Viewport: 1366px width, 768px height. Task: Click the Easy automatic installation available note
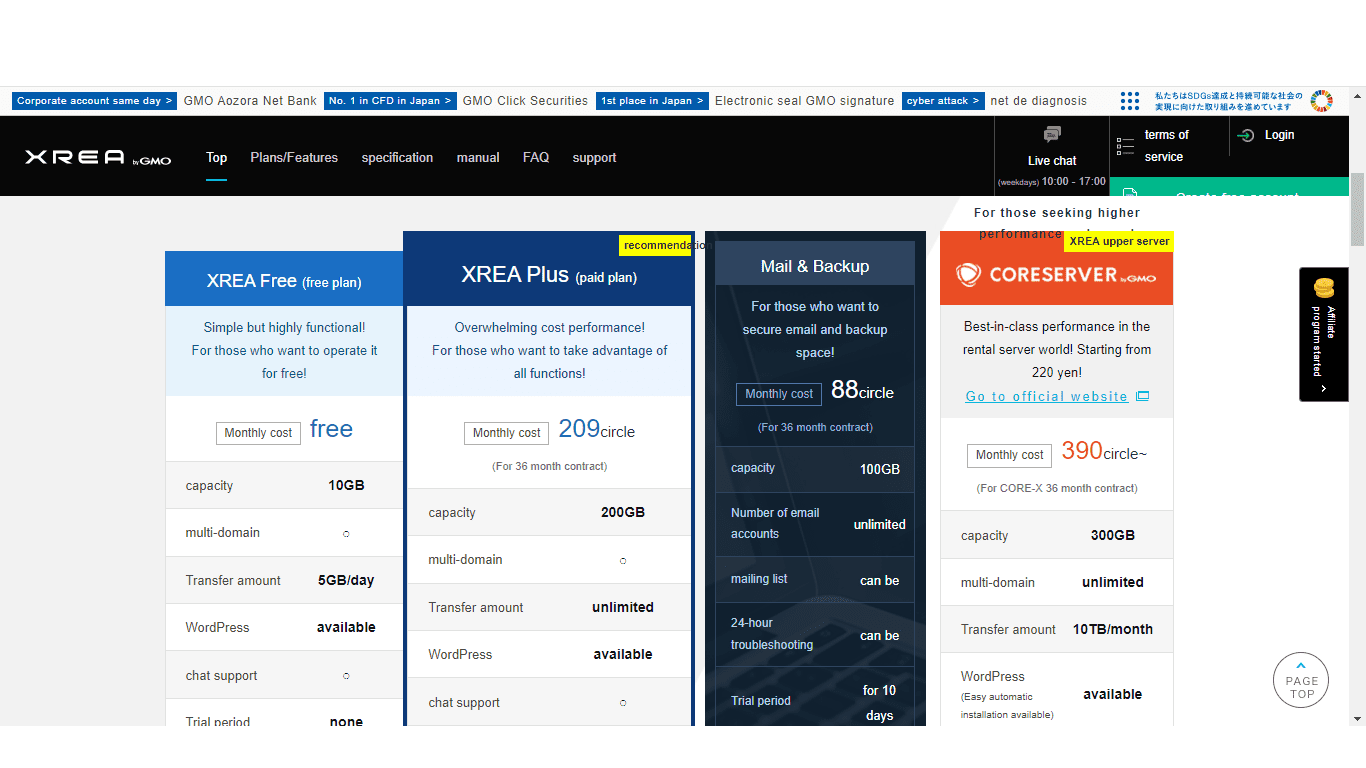coord(1007,706)
